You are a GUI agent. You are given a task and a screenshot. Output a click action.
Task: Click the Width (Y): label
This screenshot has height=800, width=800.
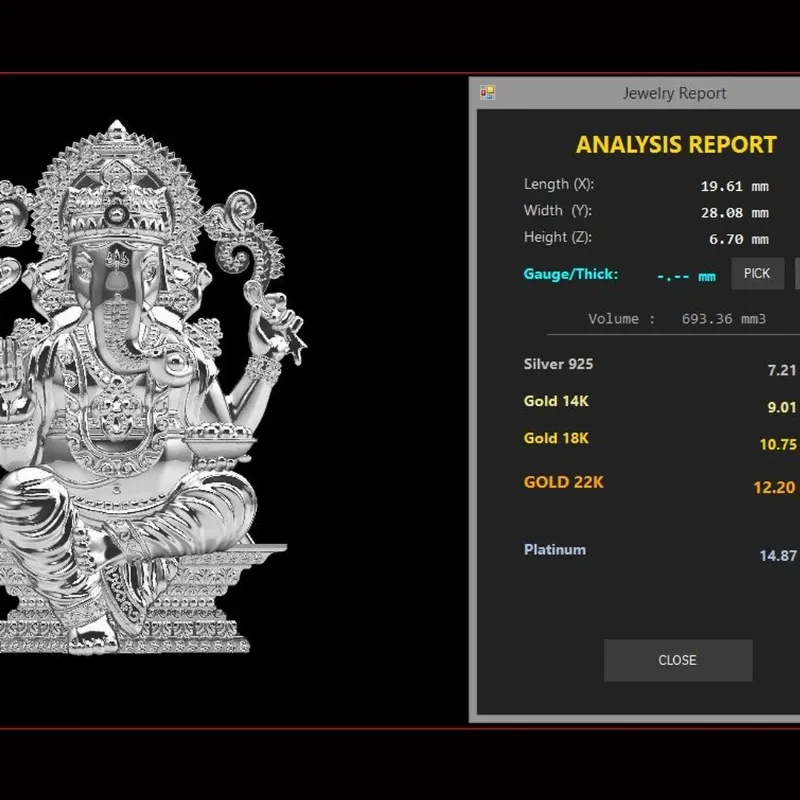coord(558,211)
